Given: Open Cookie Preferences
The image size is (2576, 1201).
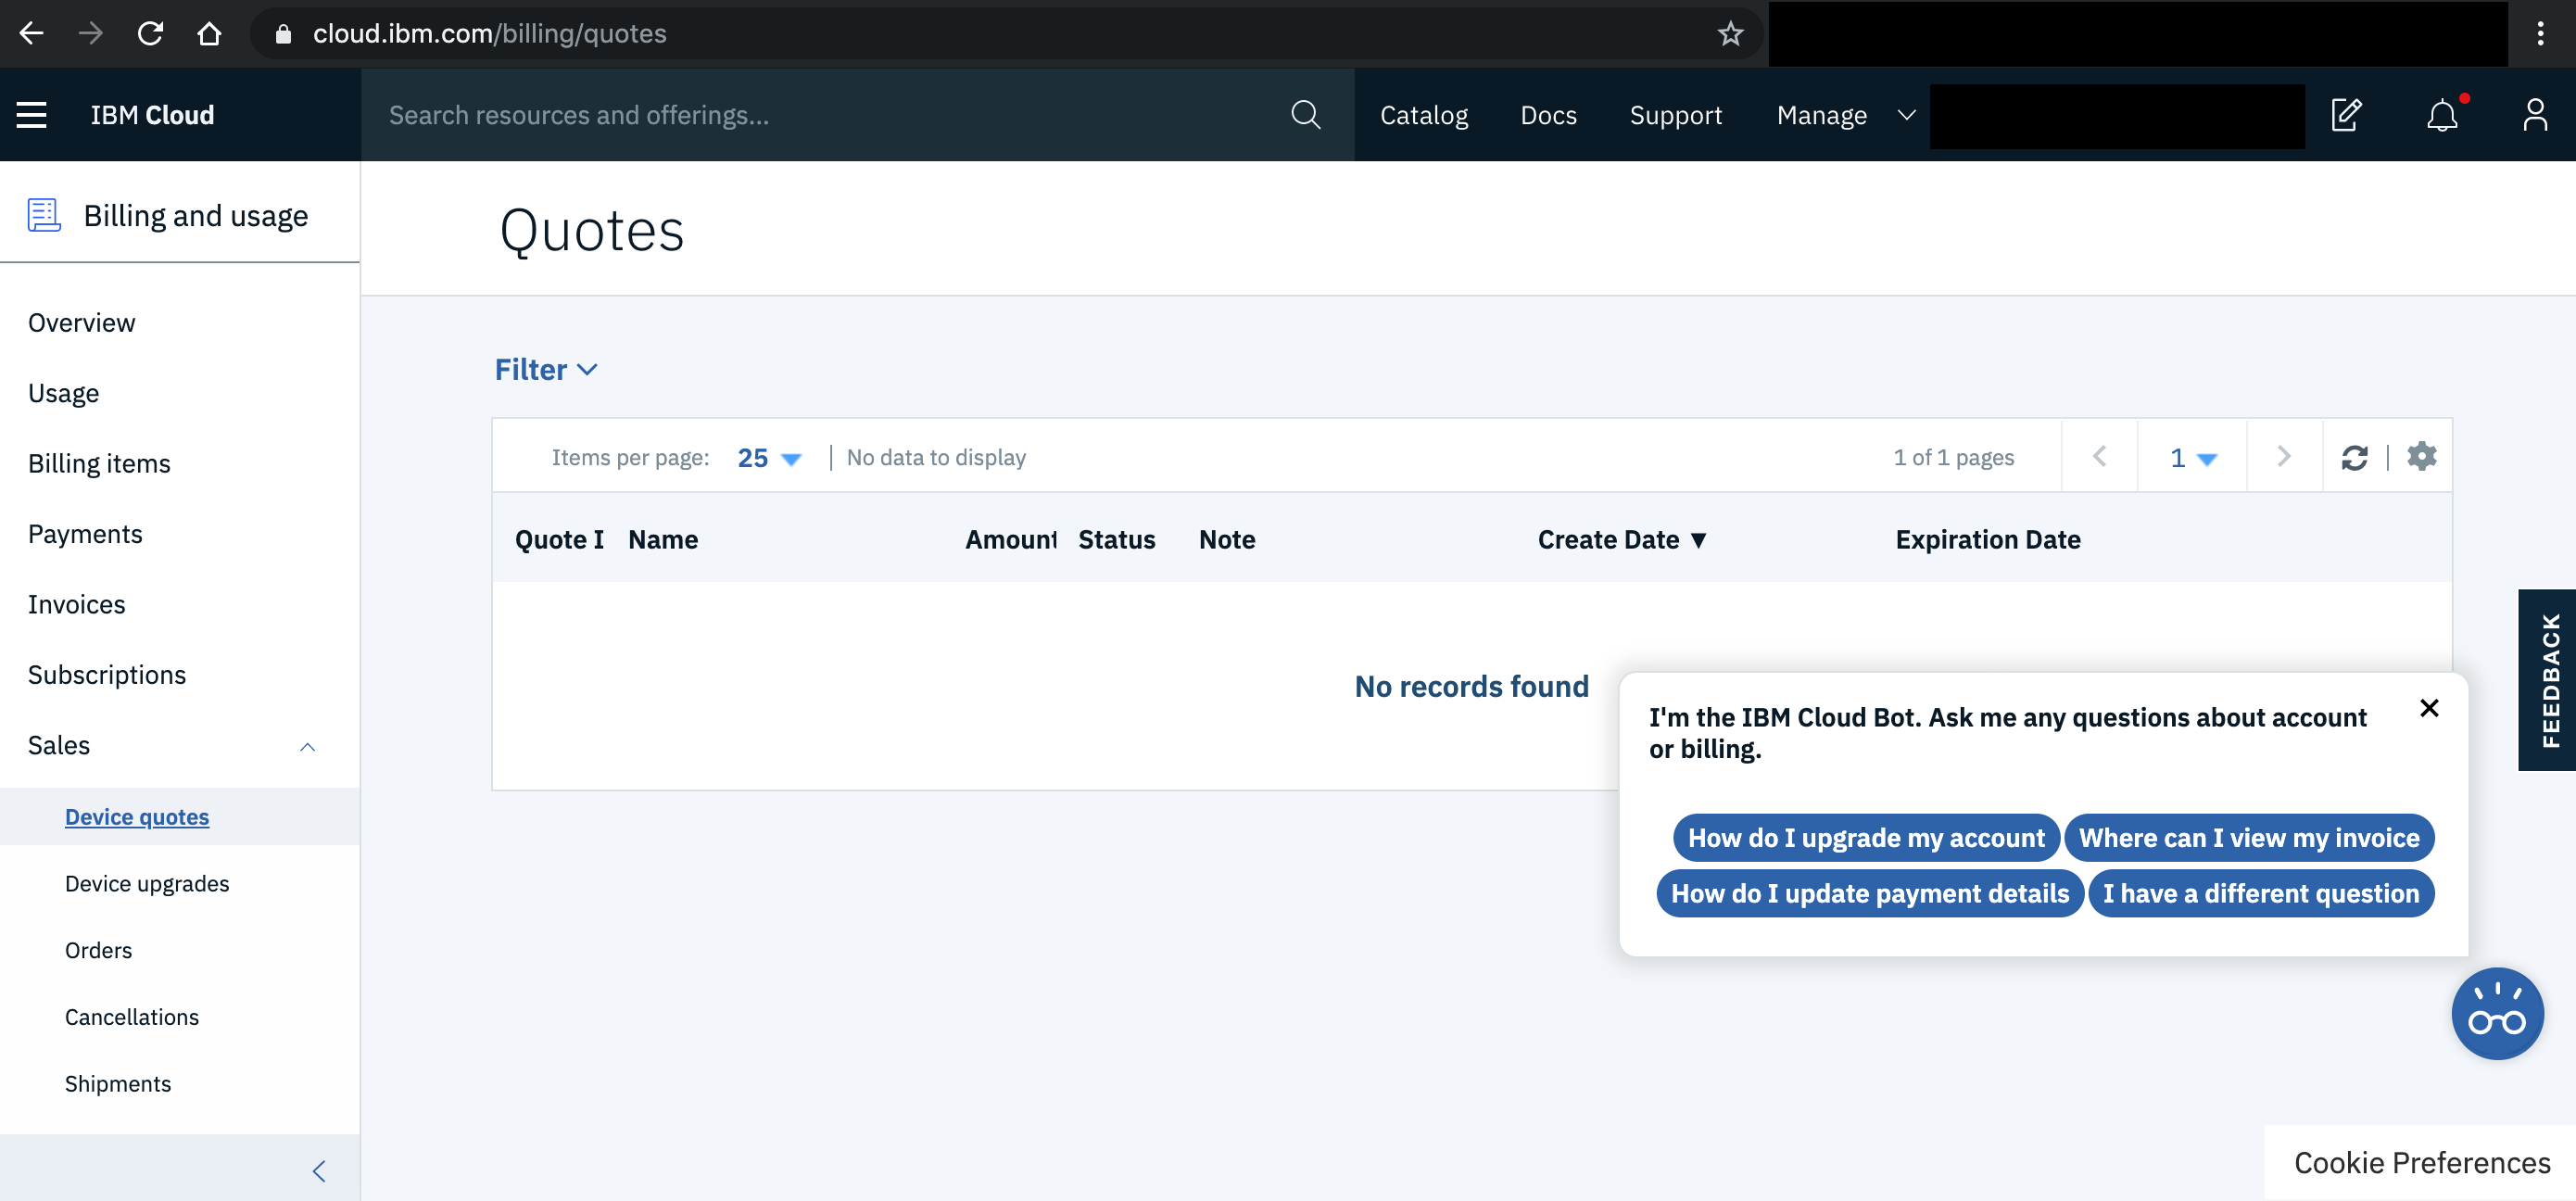Looking at the screenshot, I should [2421, 1162].
